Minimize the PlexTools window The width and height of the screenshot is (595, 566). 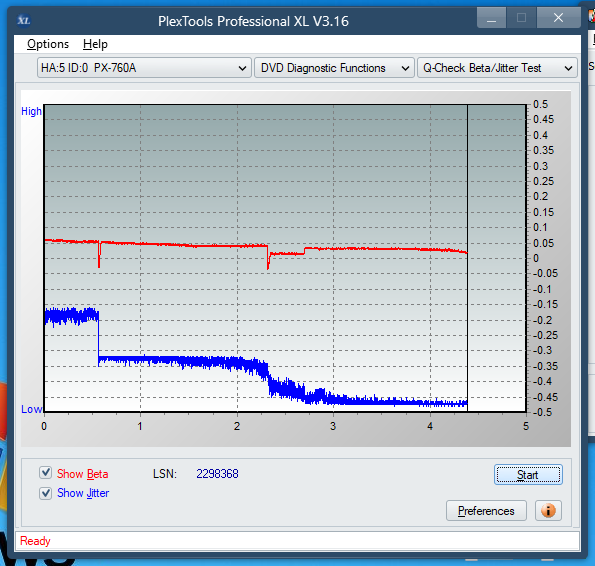pos(491,18)
